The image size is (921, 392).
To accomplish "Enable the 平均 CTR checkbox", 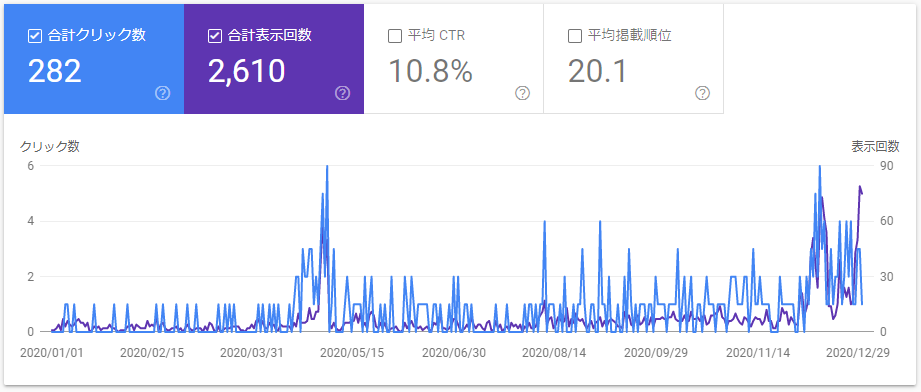I will tap(395, 36).
